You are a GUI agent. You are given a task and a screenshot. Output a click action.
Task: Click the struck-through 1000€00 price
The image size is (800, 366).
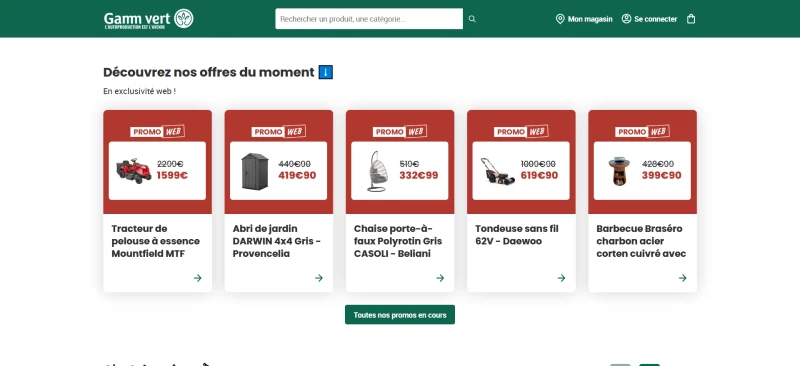537,164
